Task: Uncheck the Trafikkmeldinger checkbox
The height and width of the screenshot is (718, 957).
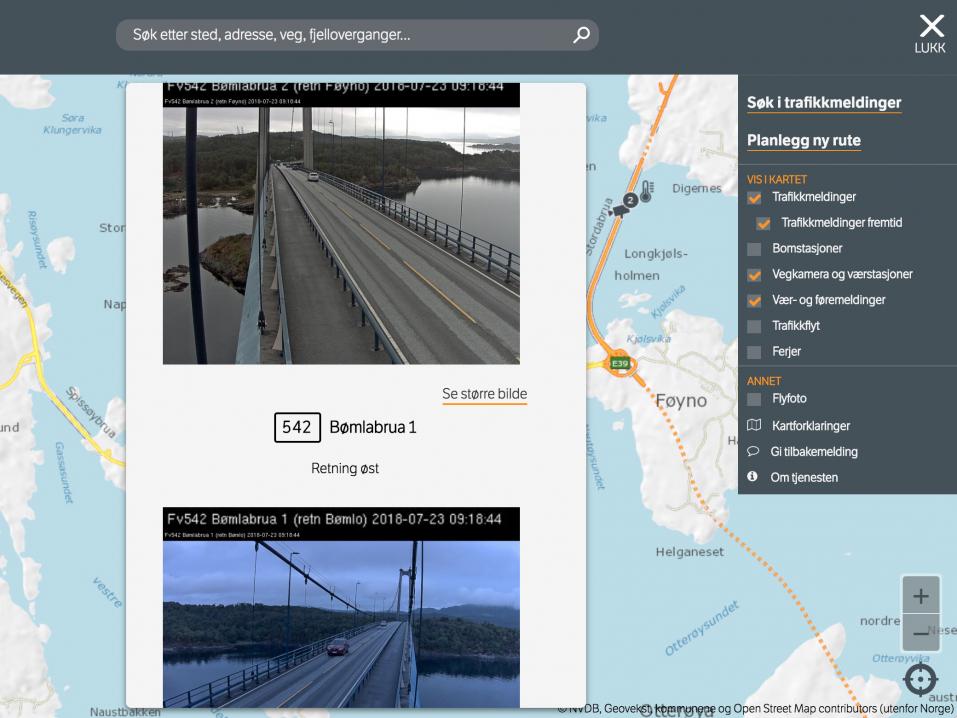Action: [x=755, y=198]
